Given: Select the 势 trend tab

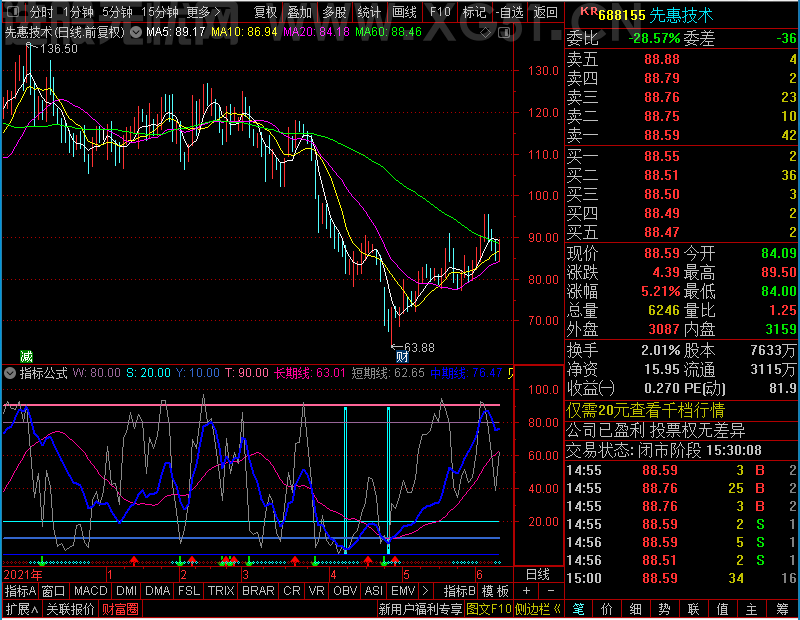Looking at the screenshot, I should [x=664, y=609].
